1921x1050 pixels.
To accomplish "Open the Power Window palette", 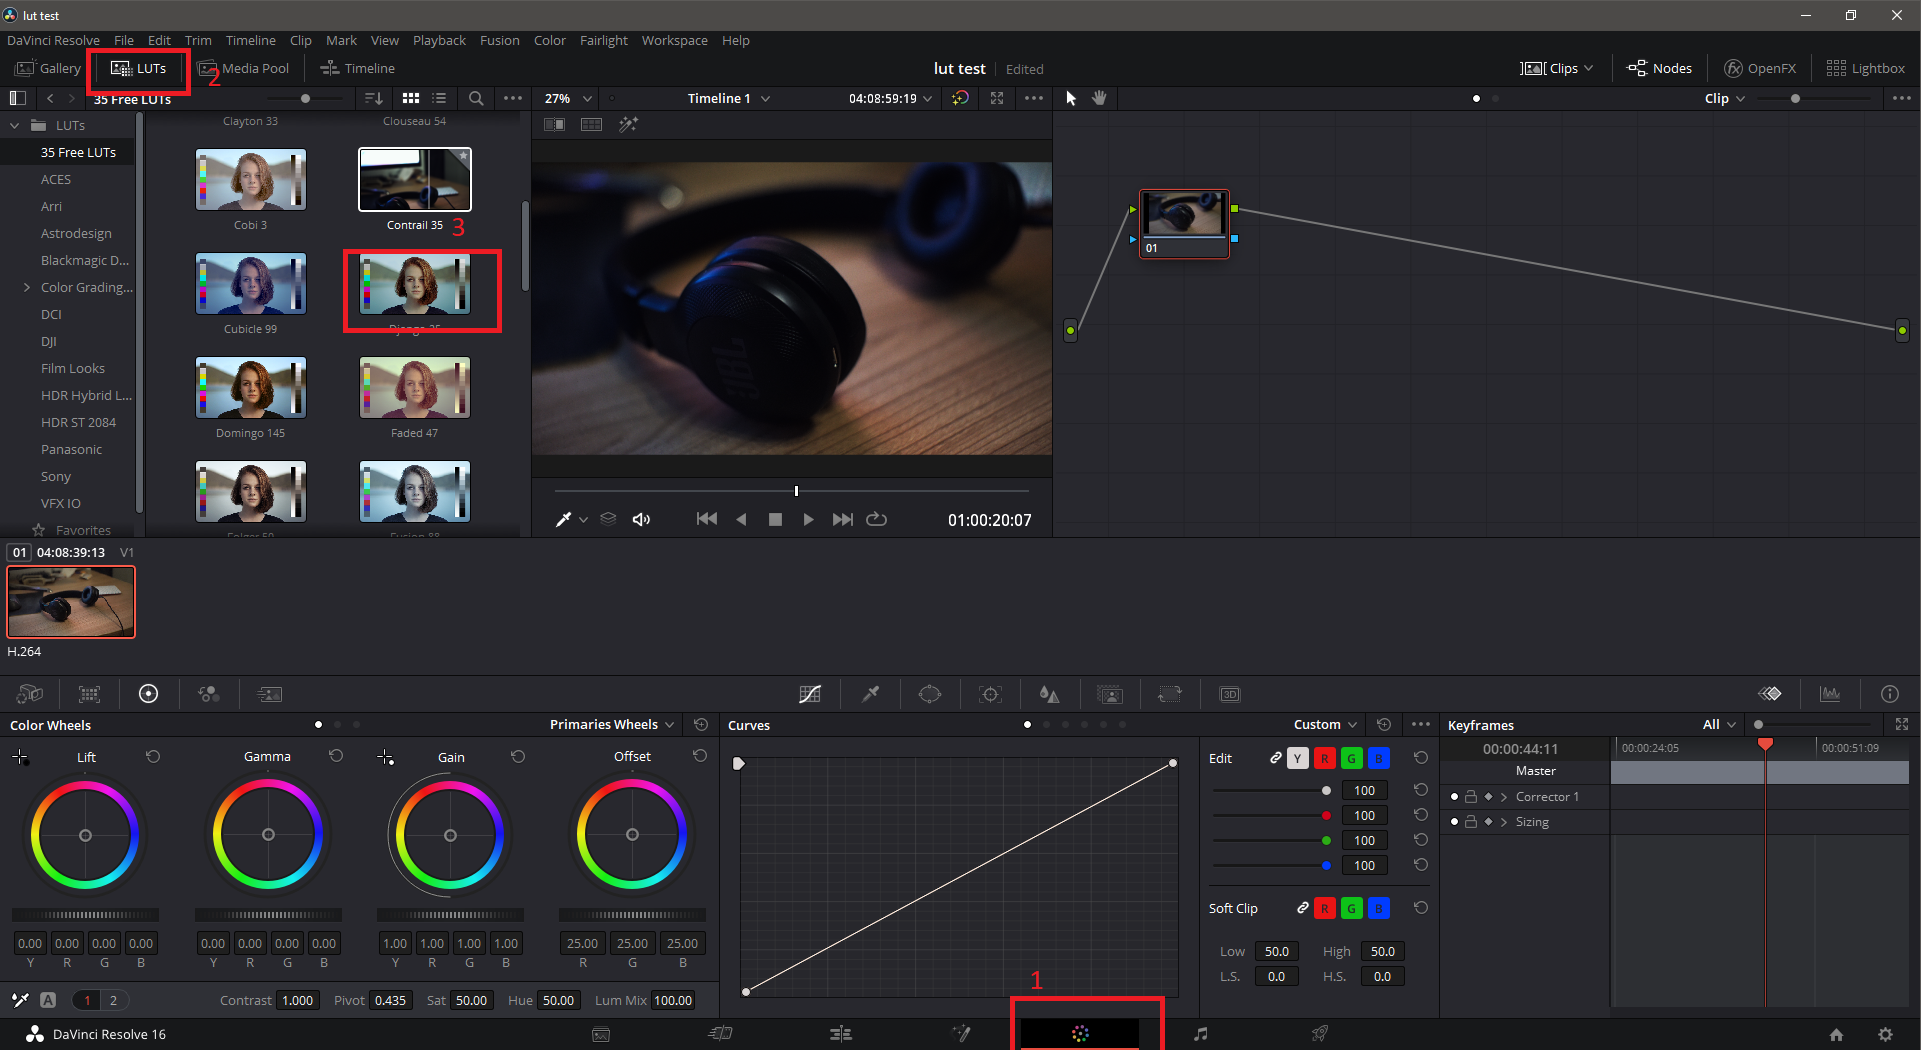I will (x=930, y=694).
